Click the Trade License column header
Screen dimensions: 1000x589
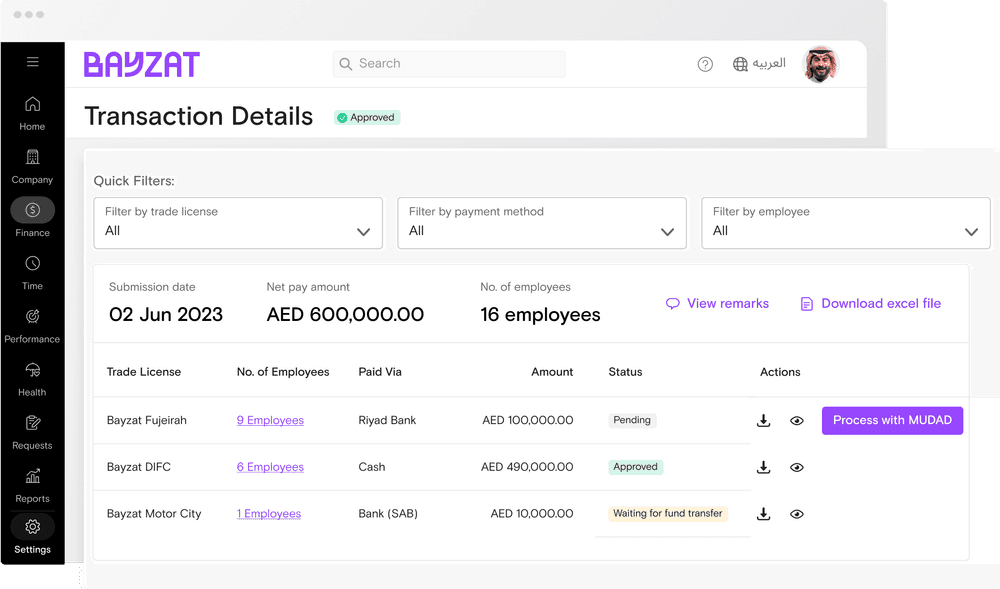(143, 372)
